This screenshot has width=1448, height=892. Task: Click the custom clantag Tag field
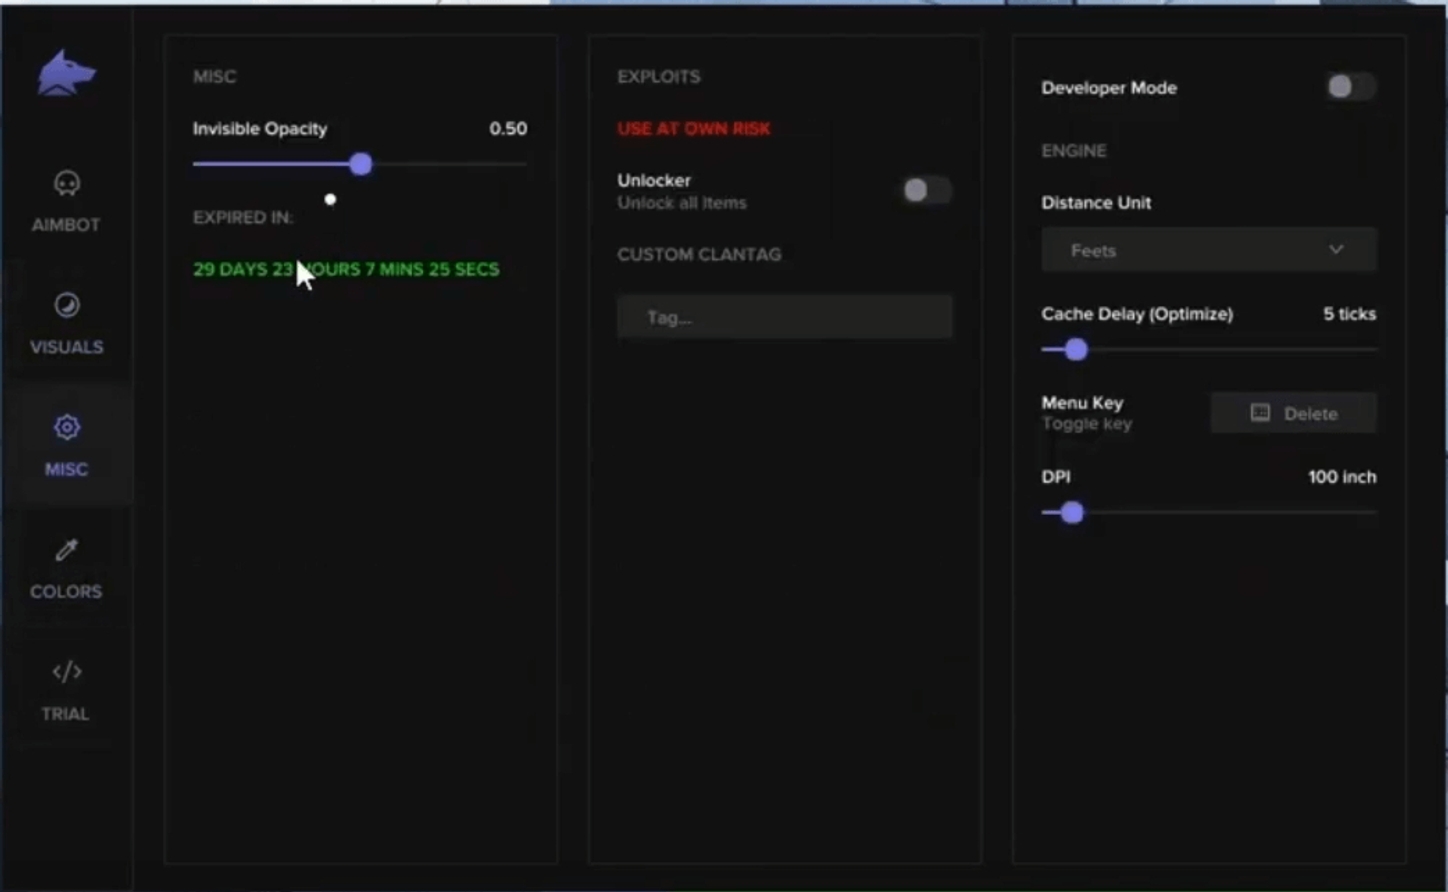[x=784, y=317]
